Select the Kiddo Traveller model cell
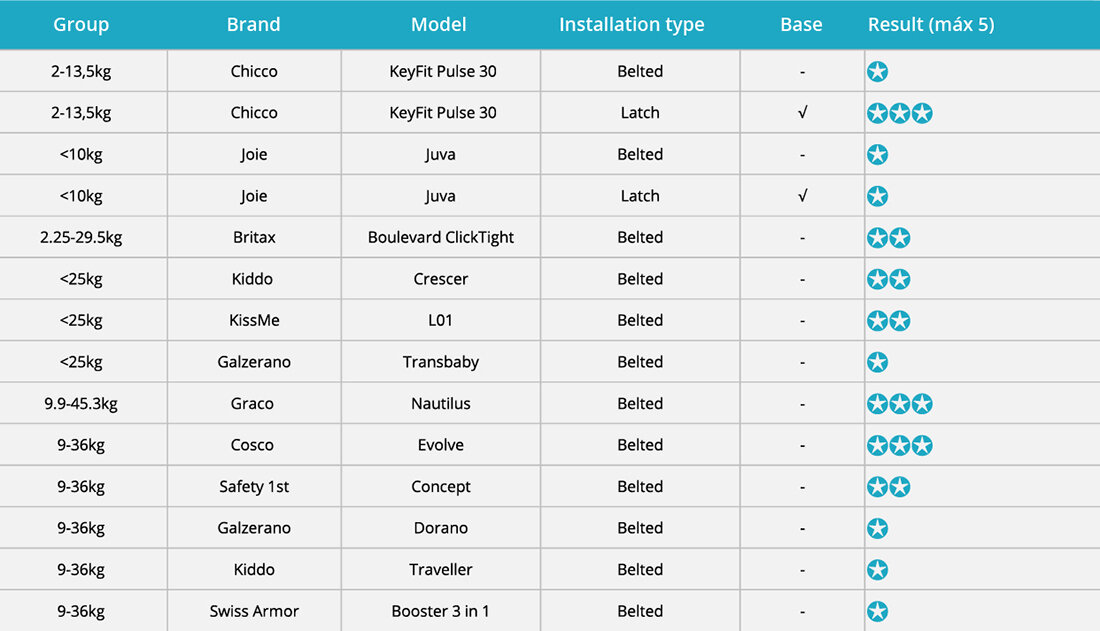Image resolution: width=1100 pixels, height=631 pixels. tap(441, 569)
